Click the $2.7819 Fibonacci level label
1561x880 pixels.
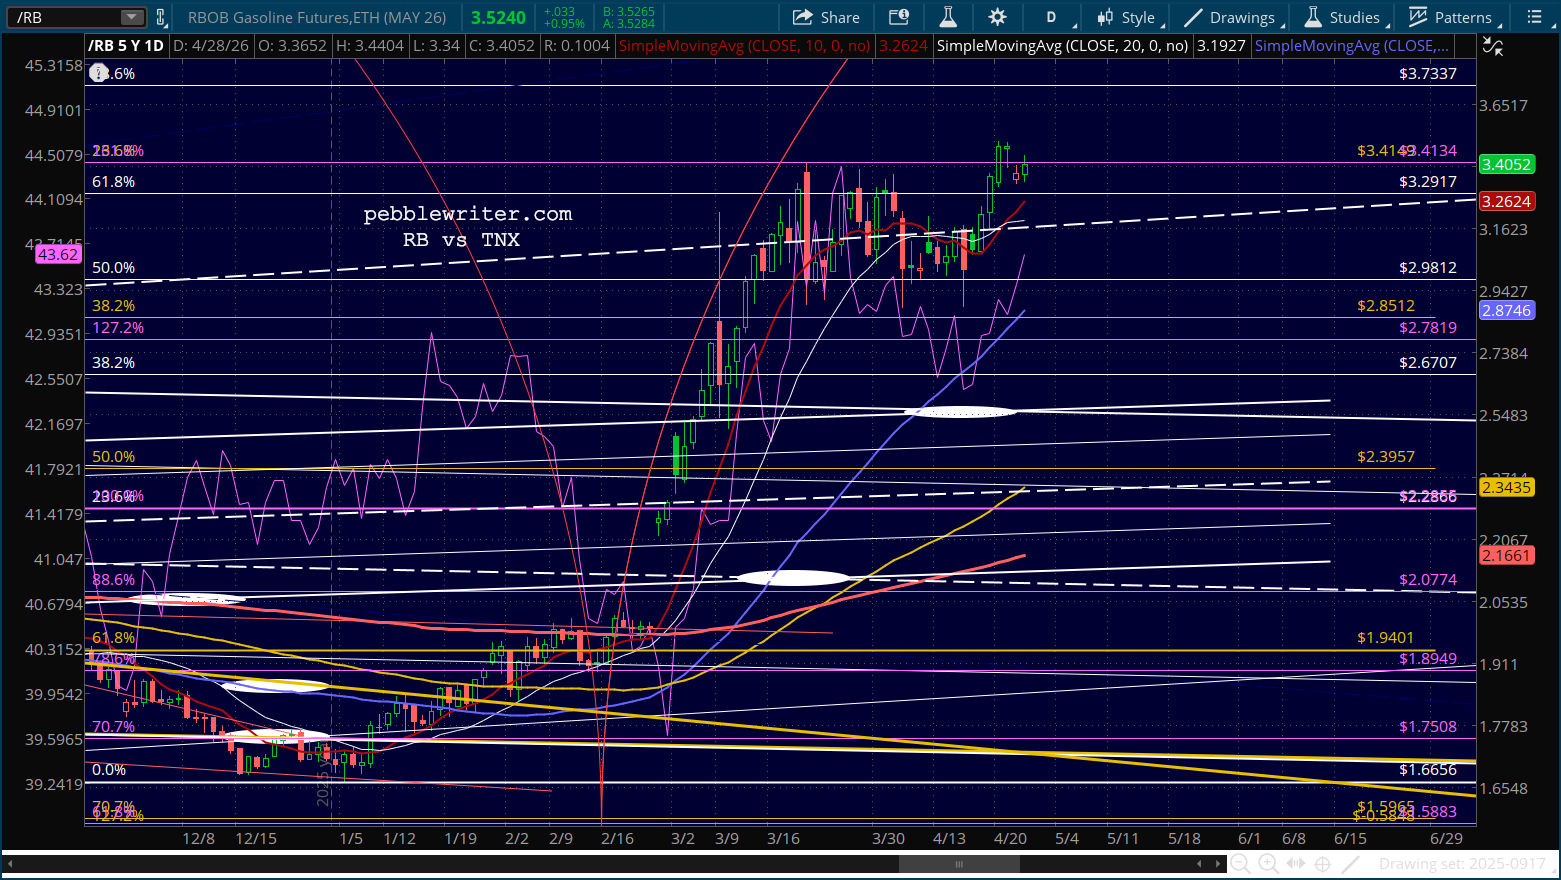click(x=1428, y=327)
